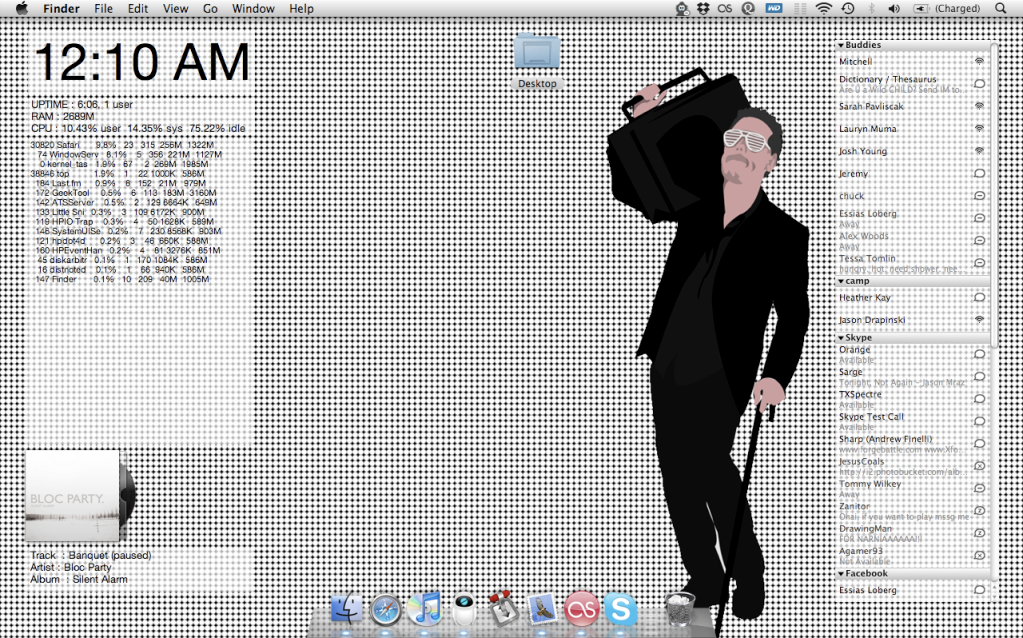Open the View menu
The image size is (1023, 638).
click(176, 8)
